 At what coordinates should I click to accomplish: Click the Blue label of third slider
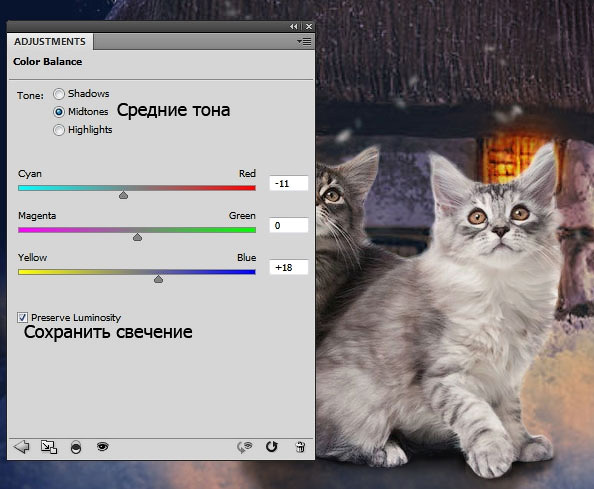(246, 258)
